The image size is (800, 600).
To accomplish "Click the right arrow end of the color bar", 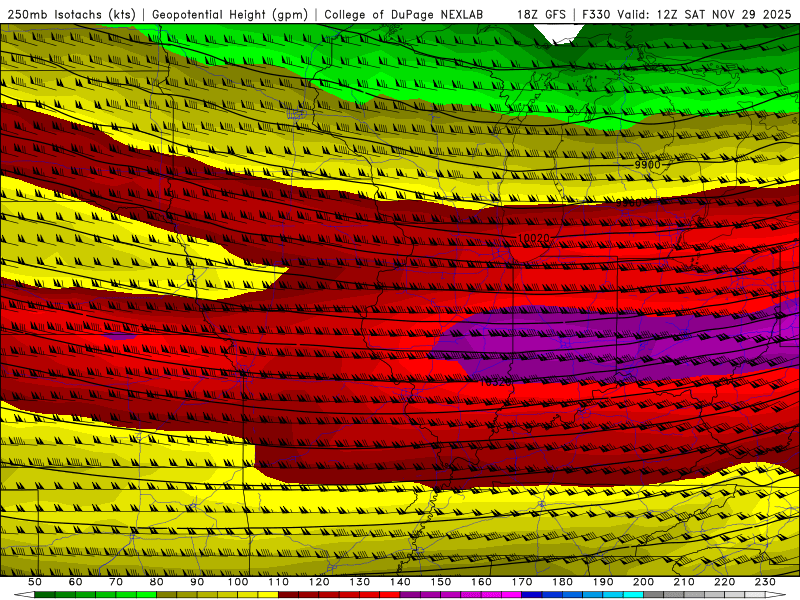I will (775, 595).
